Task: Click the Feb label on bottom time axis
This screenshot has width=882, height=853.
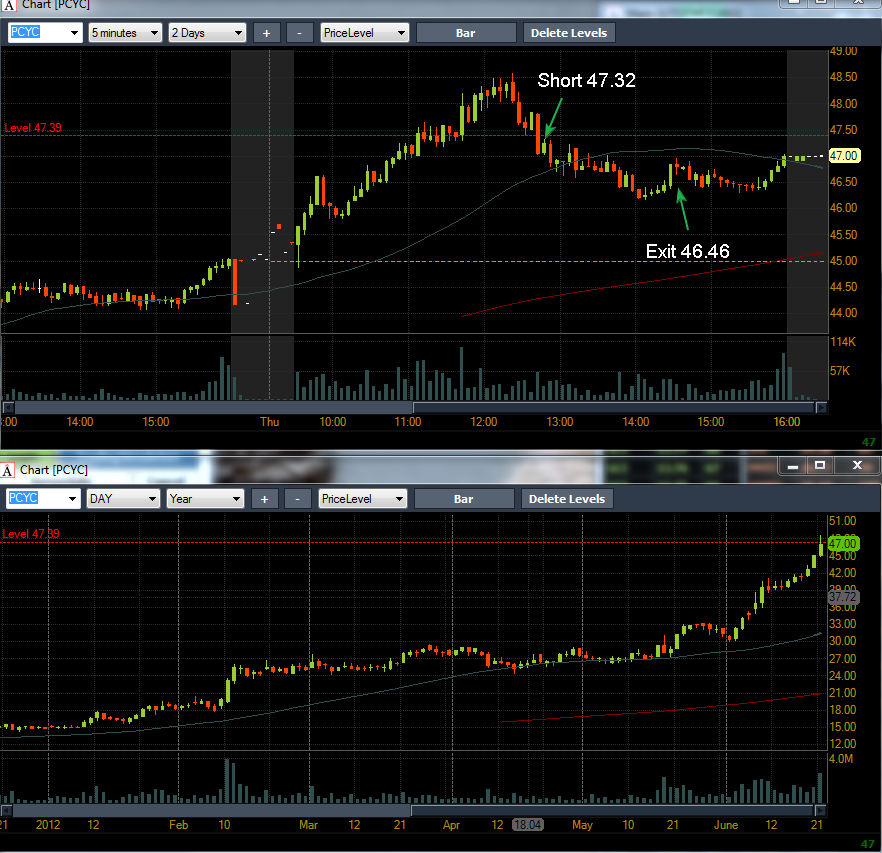Action: point(178,825)
